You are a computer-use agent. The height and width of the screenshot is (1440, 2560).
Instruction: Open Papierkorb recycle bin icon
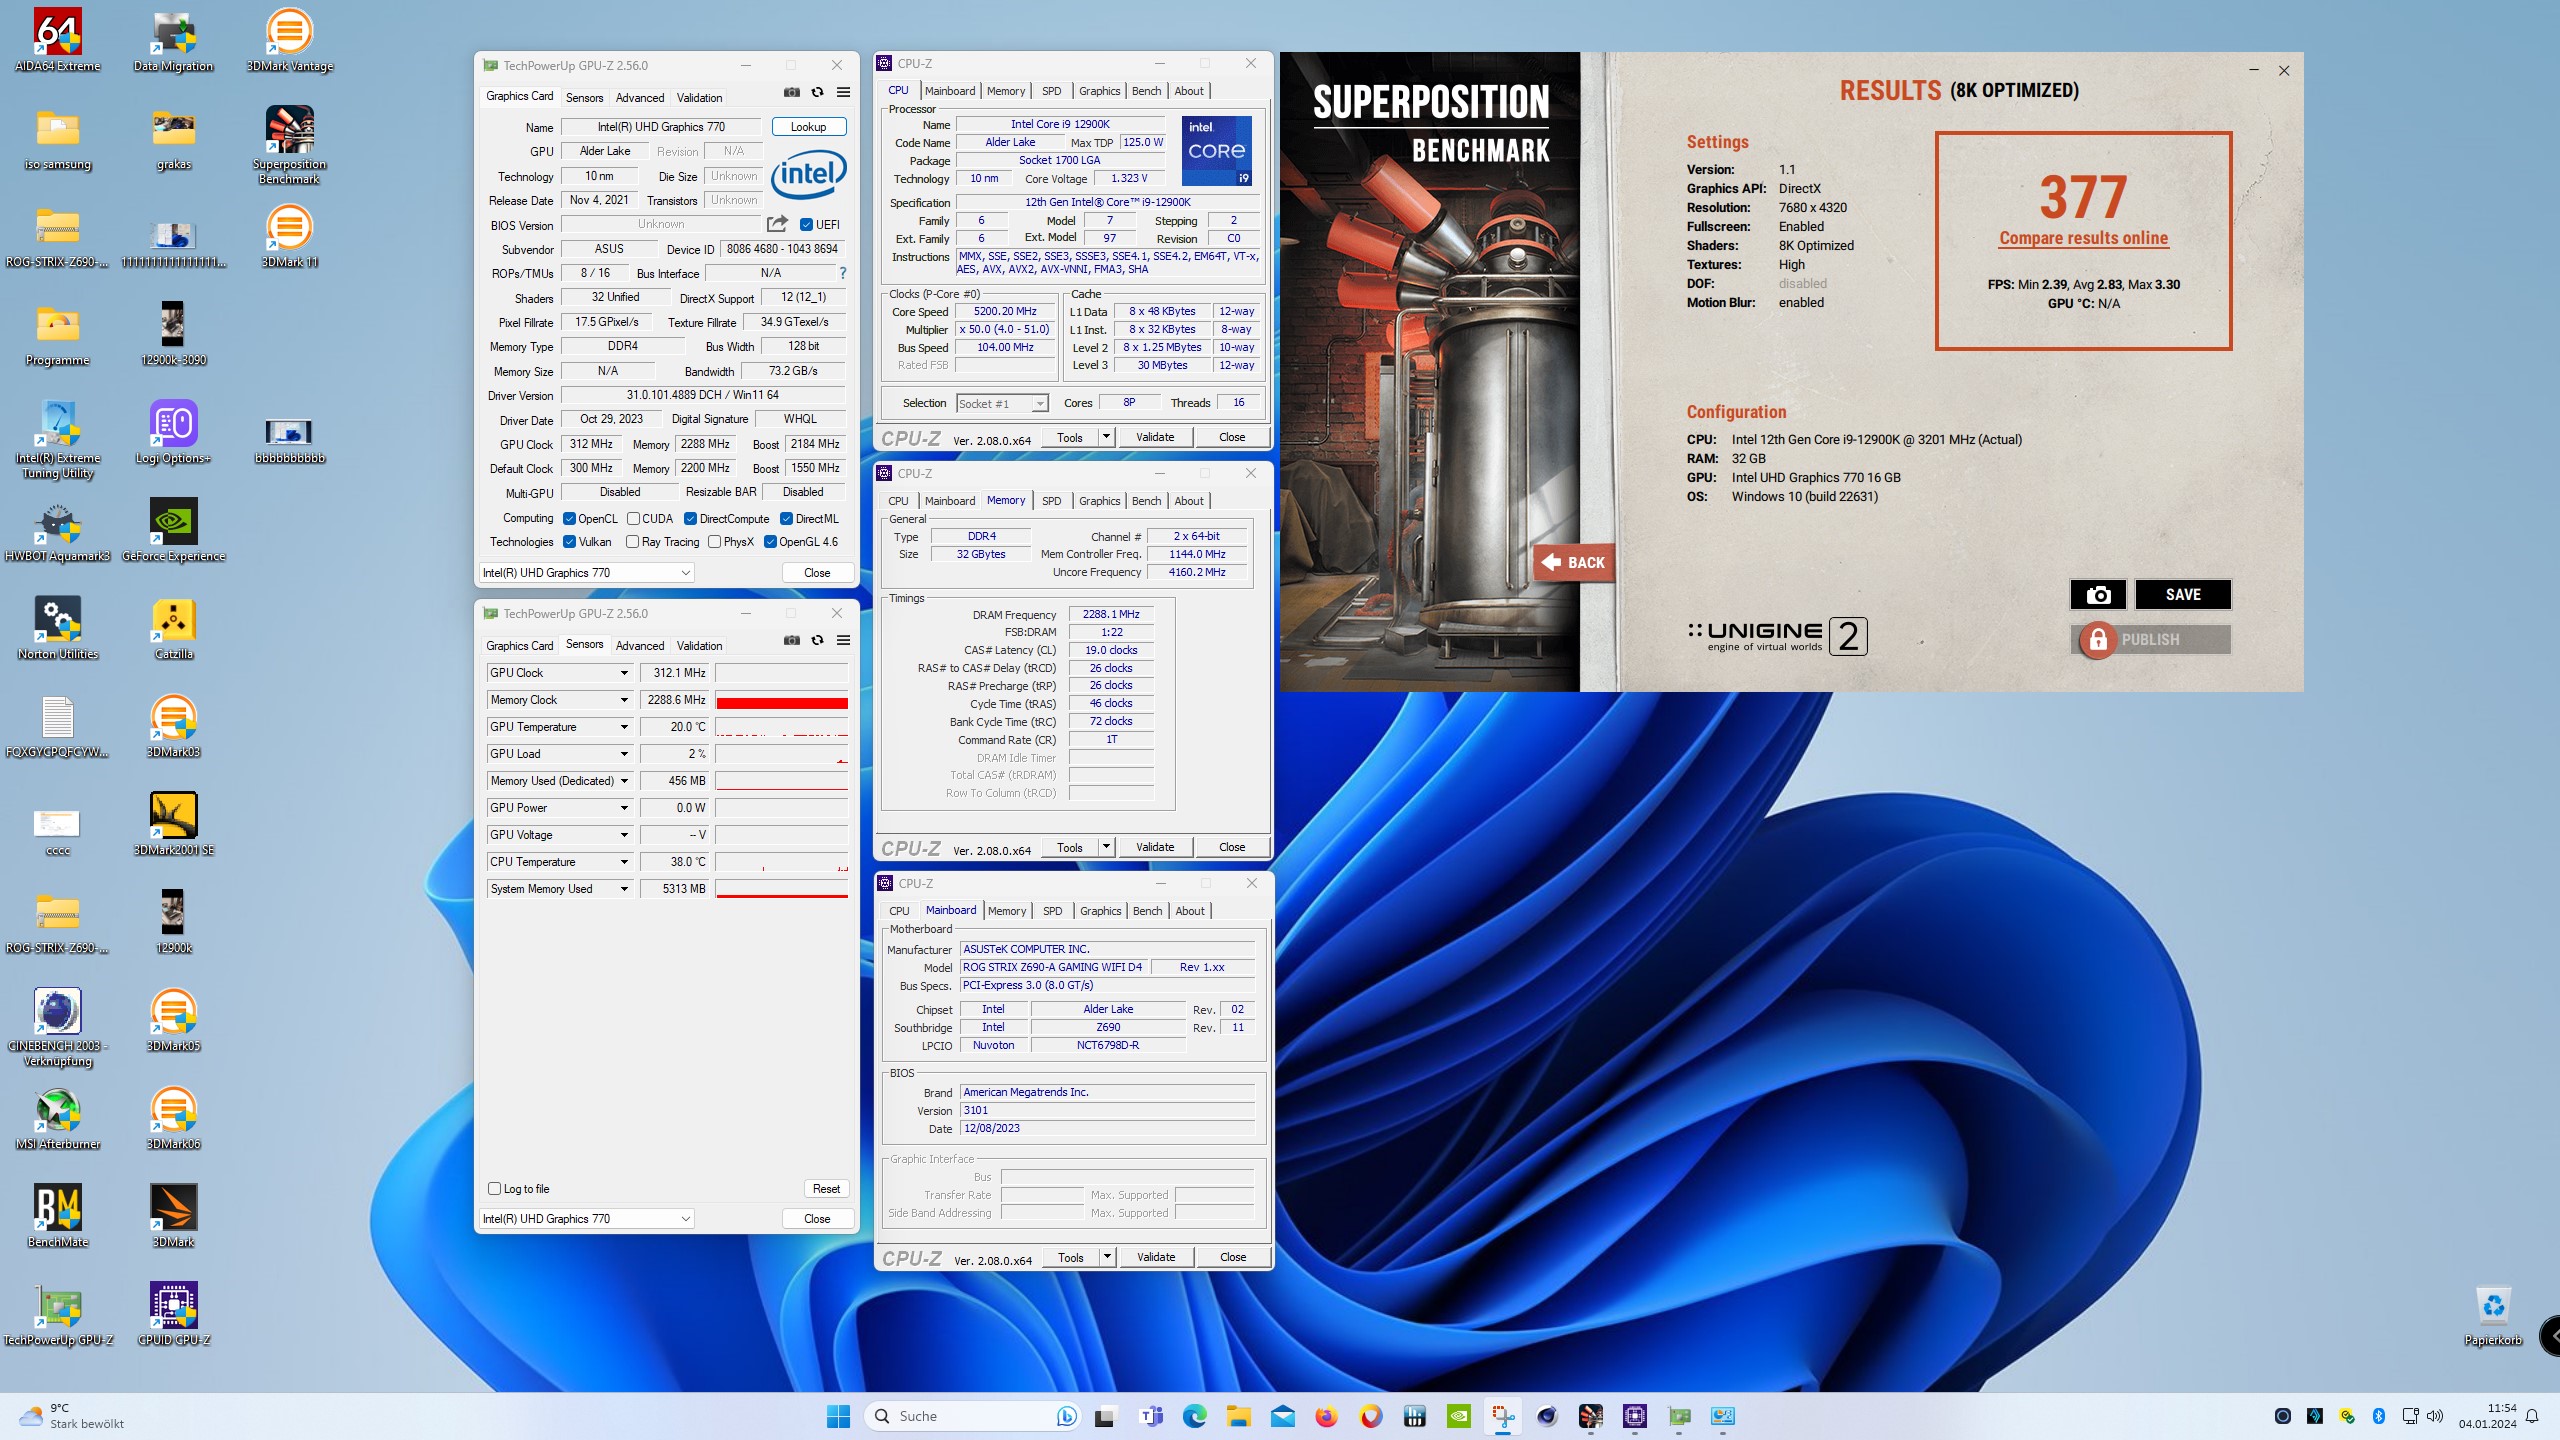pos(2493,1315)
